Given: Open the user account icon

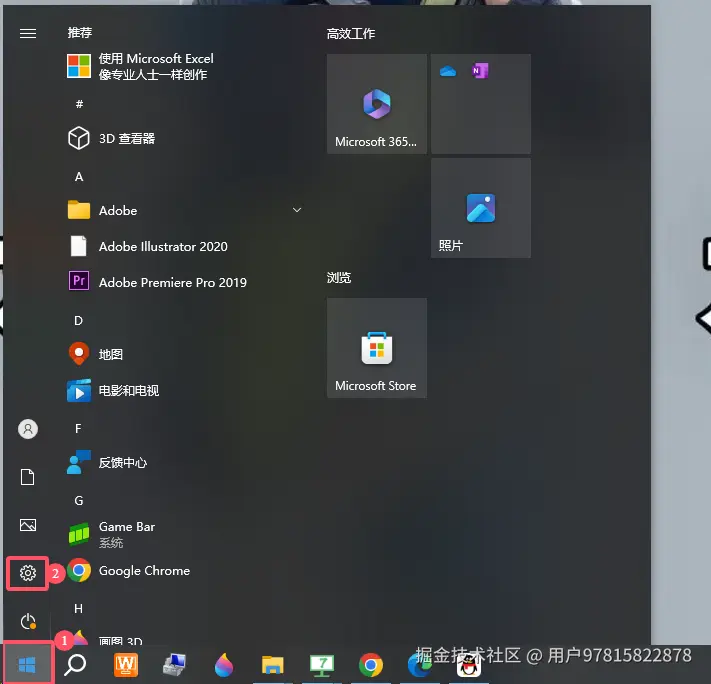Looking at the screenshot, I should tap(28, 429).
